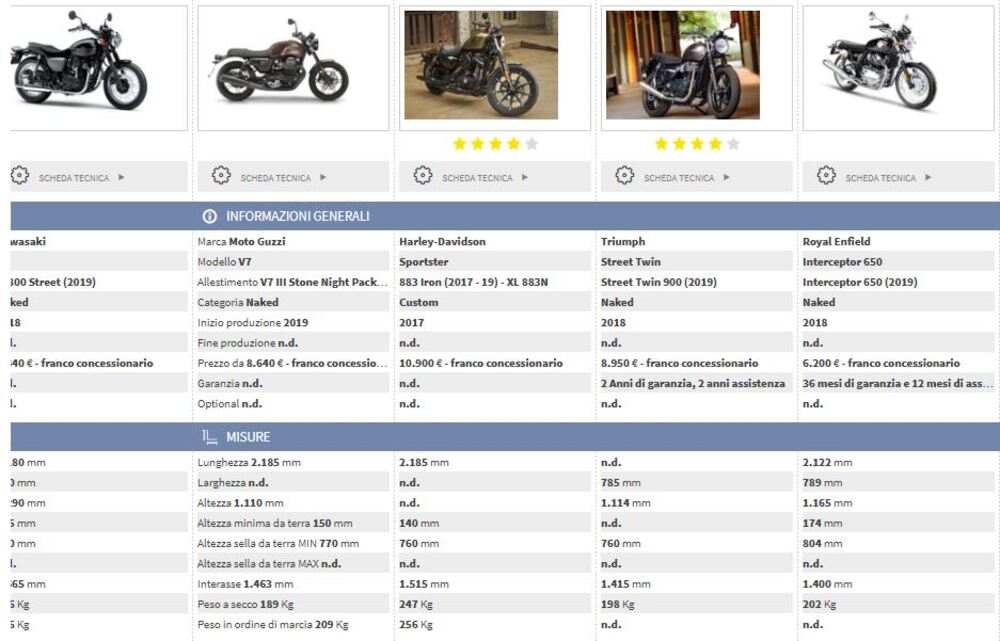Click the Harley-Davidson Sportster photo thumbnail
The height and width of the screenshot is (641, 1000).
pos(495,64)
